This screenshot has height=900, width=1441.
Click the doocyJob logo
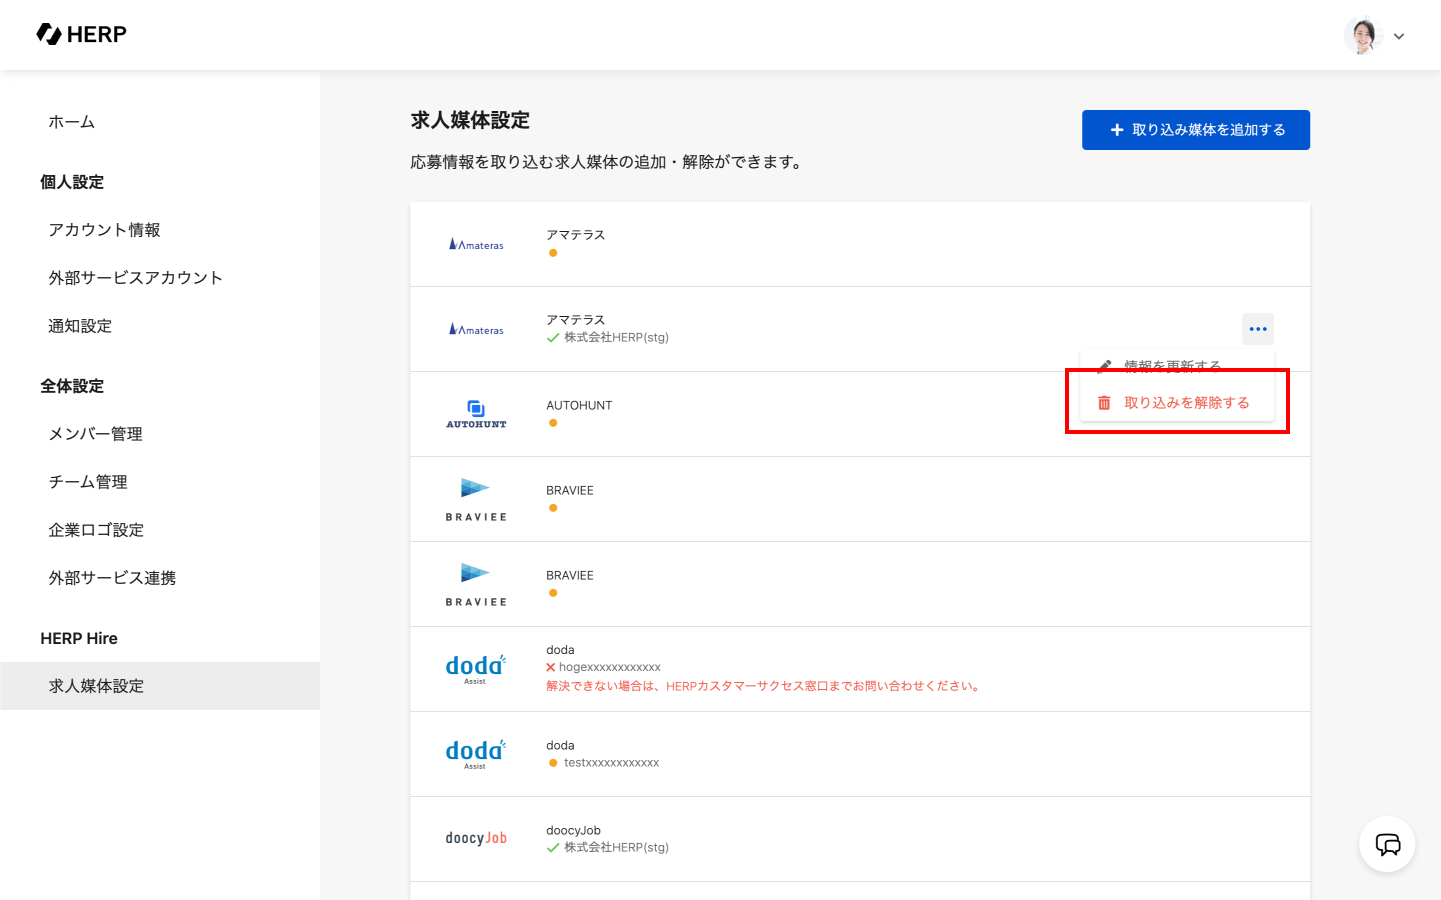pyautogui.click(x=476, y=838)
